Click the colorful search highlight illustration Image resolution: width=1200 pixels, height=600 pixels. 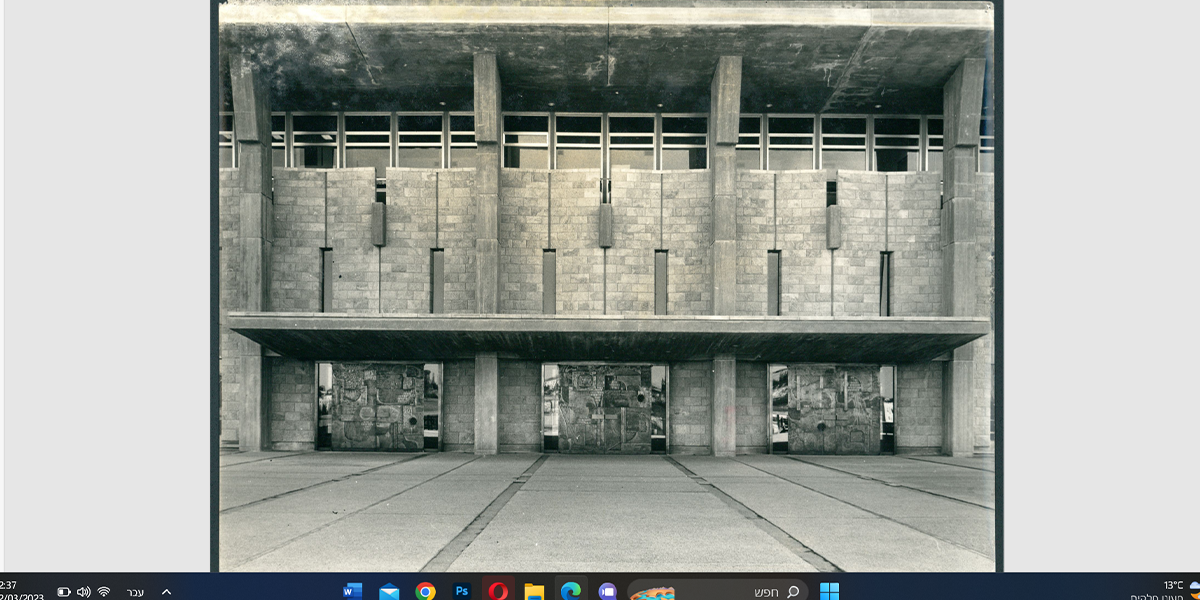(x=653, y=592)
